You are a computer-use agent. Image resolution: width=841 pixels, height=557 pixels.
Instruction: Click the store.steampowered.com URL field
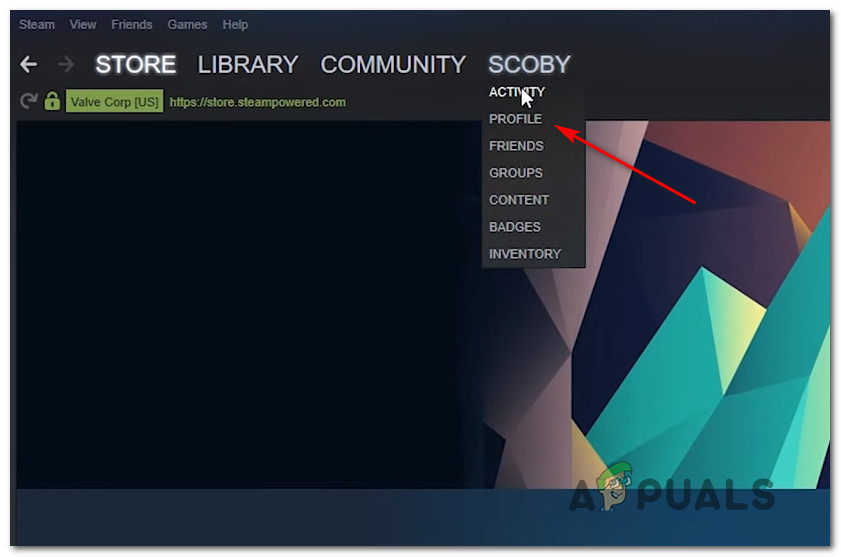tap(258, 102)
